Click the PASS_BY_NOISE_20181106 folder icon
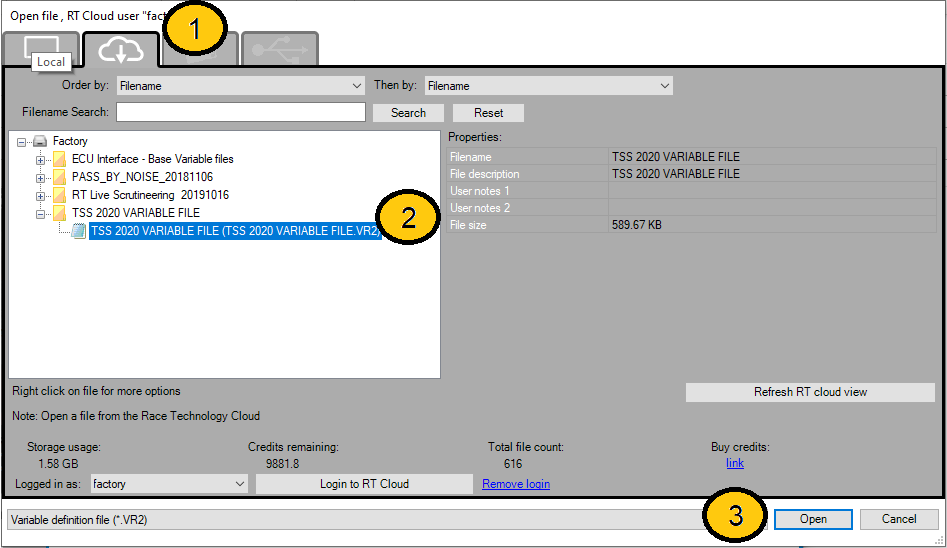 tap(60, 177)
